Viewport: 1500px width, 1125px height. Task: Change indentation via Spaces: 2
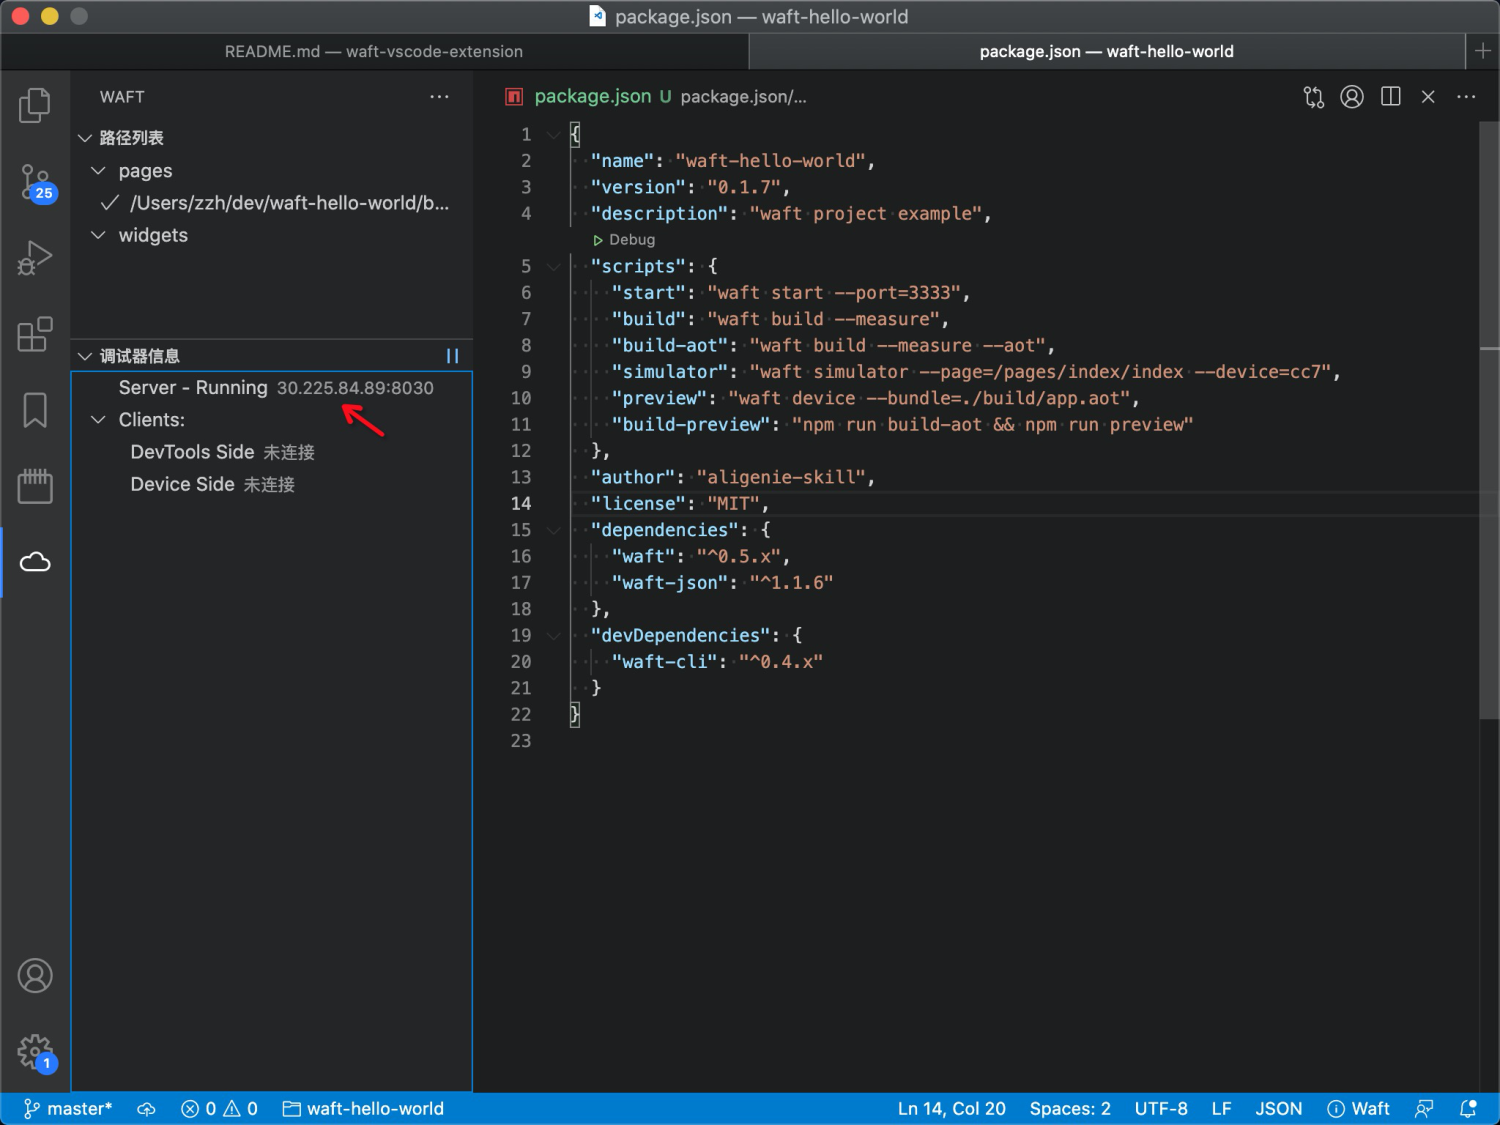(x=1070, y=1108)
